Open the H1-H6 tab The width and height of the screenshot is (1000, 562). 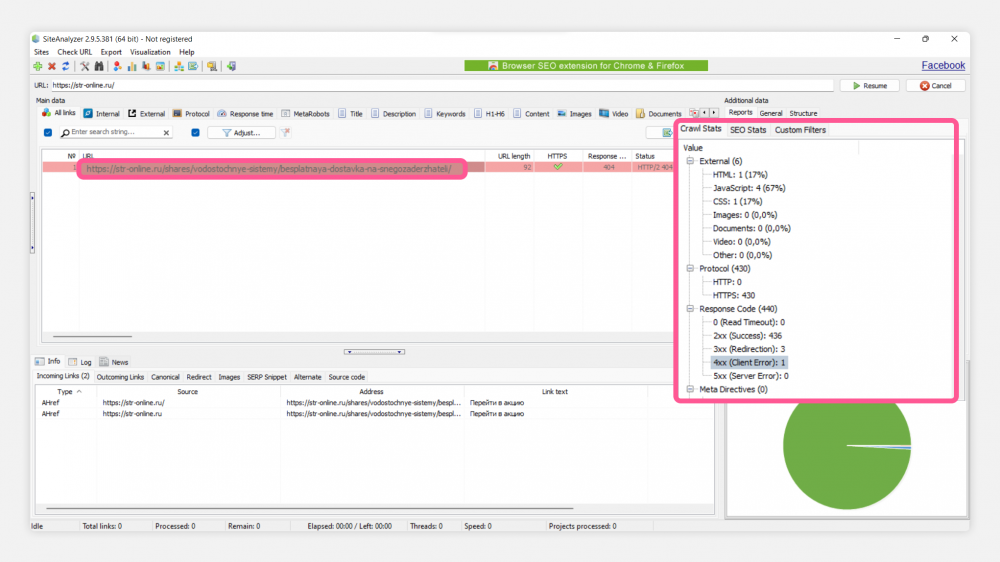[489, 114]
